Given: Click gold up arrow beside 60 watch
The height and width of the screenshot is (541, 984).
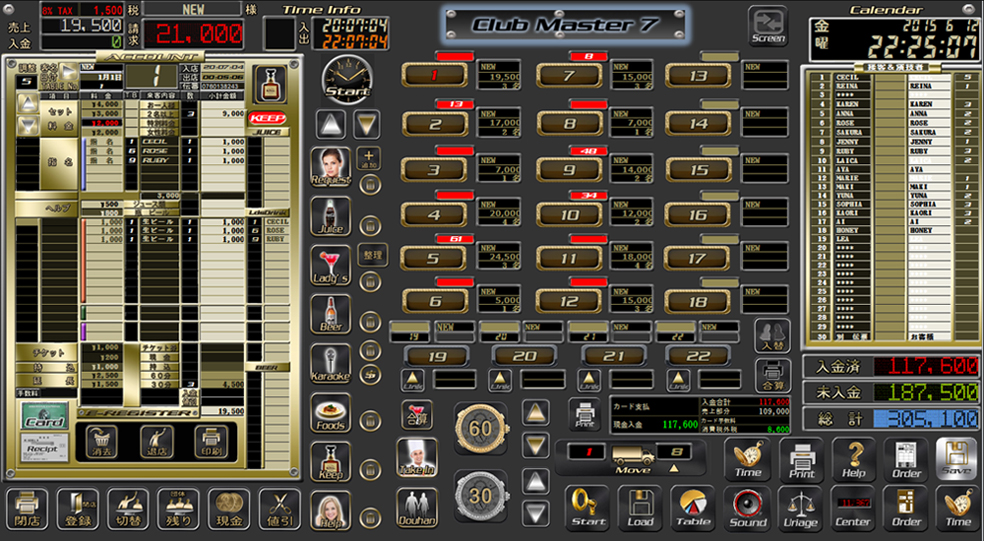Looking at the screenshot, I should click(535, 413).
